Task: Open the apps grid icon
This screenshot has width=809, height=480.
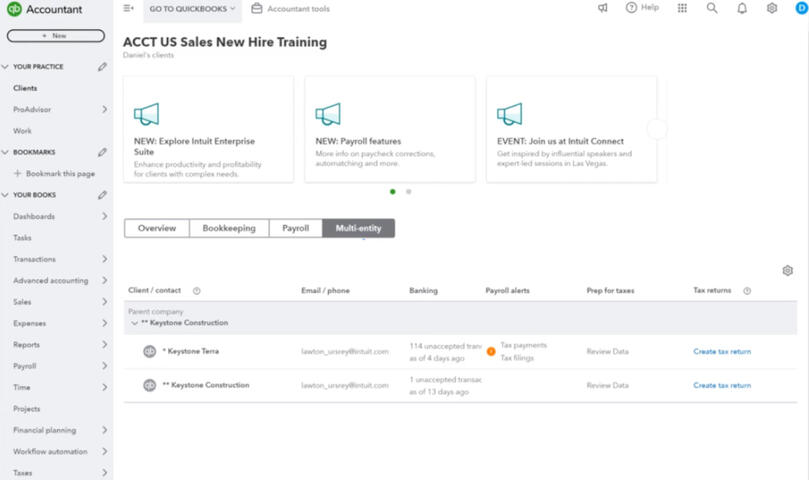Action: click(x=682, y=8)
